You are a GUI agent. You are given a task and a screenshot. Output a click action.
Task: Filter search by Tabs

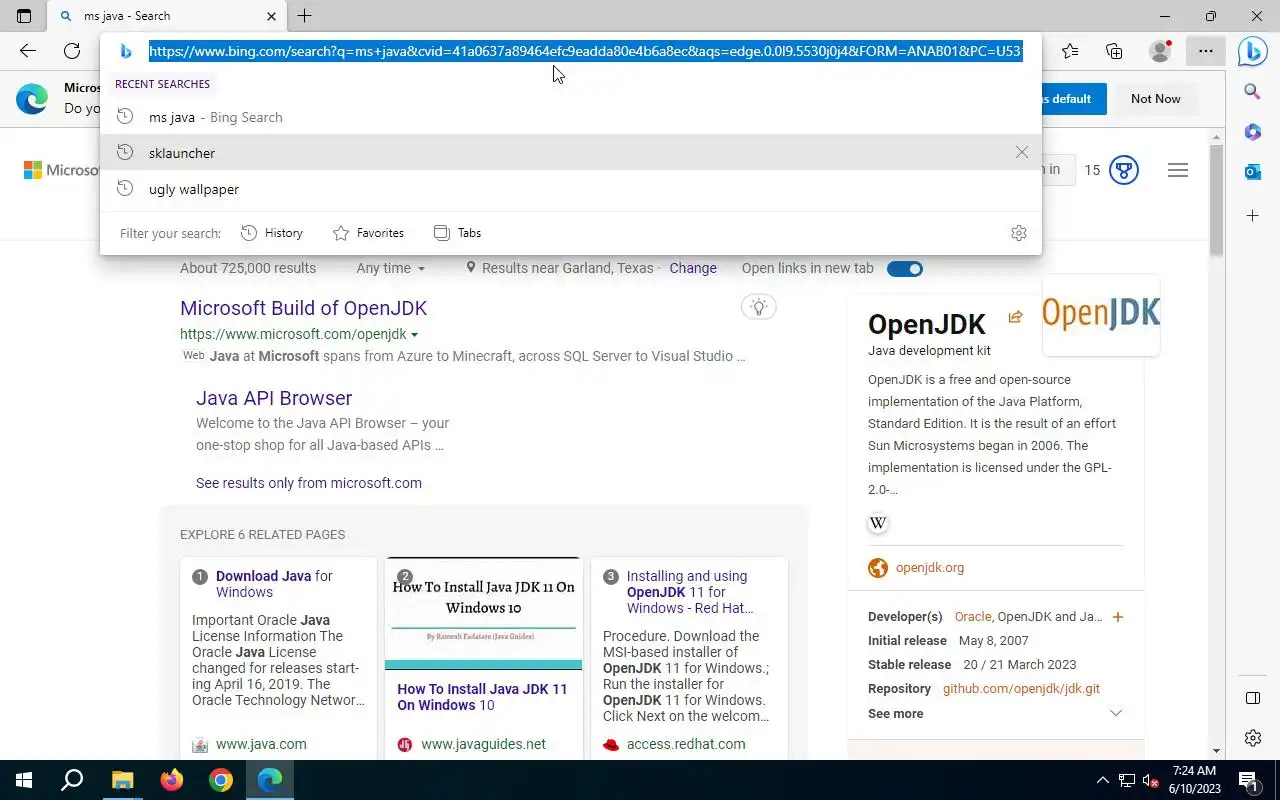pyautogui.click(x=457, y=233)
